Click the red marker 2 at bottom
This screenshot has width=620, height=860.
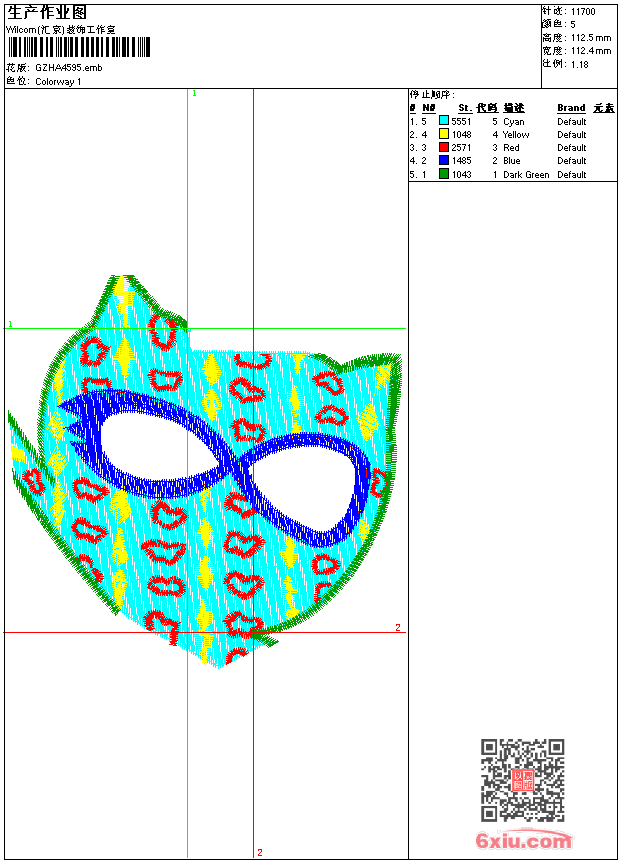[x=259, y=852]
